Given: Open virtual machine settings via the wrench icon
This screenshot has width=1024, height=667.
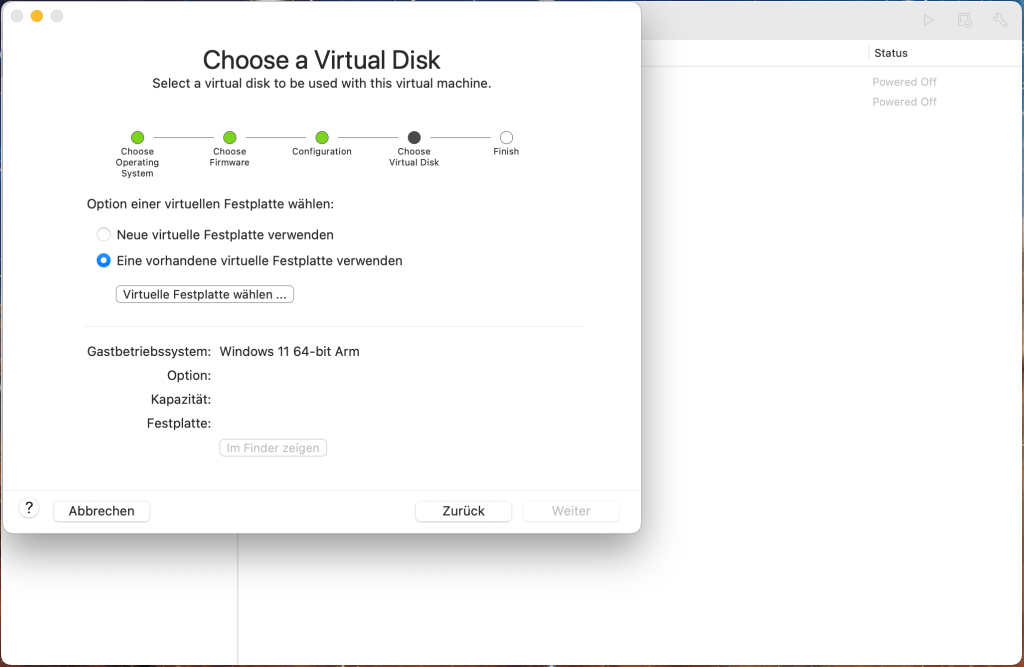Looking at the screenshot, I should coord(999,19).
